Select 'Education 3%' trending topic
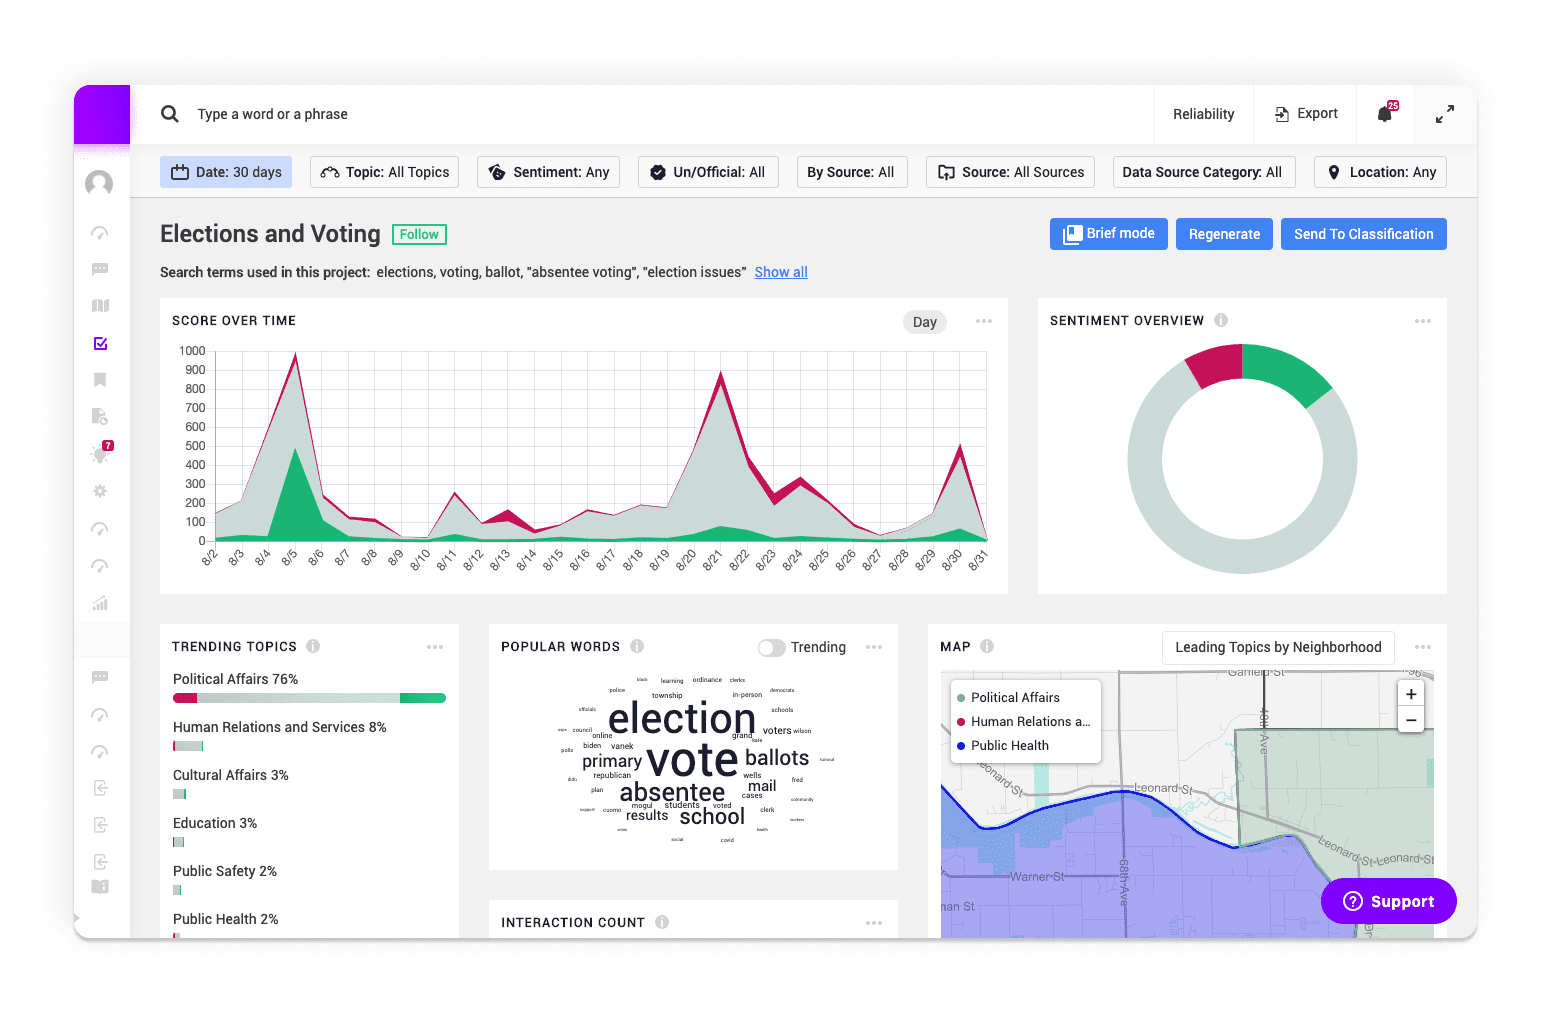Image resolution: width=1552 pixels, height=1022 pixels. click(215, 823)
